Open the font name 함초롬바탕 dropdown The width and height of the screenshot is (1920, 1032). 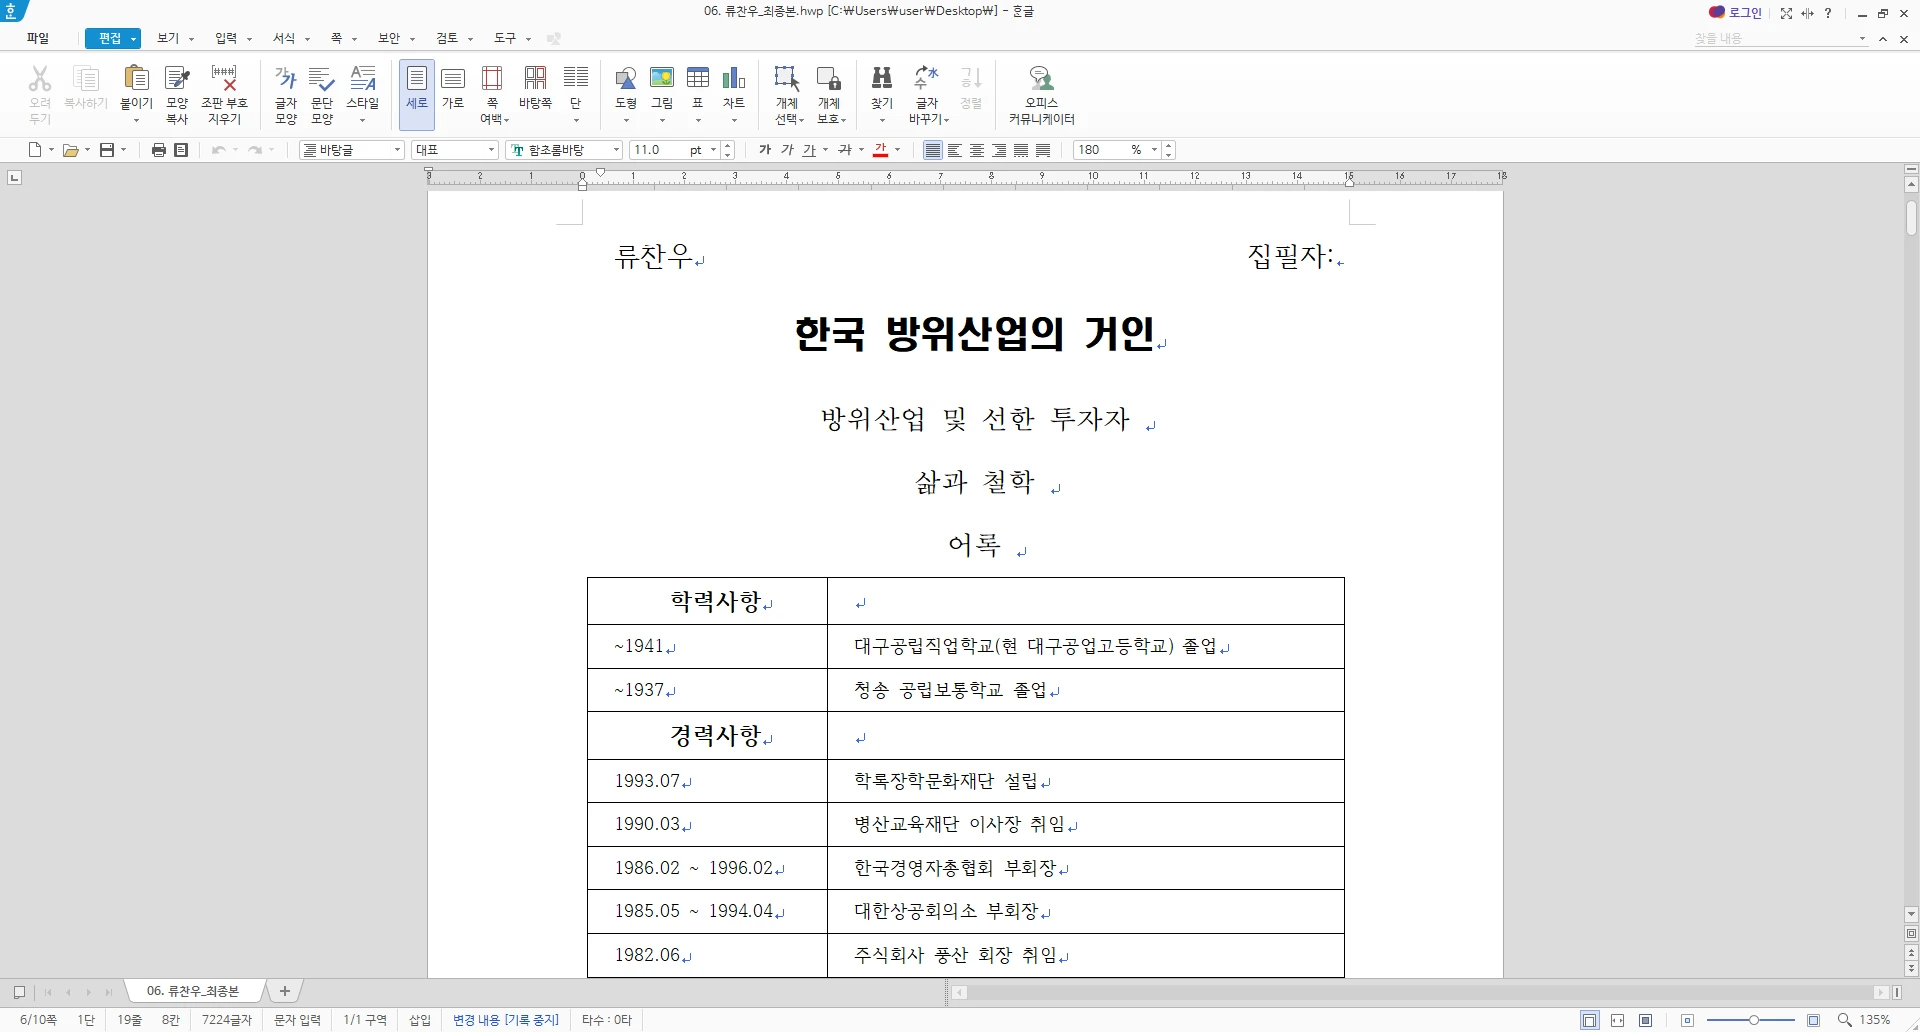[616, 150]
